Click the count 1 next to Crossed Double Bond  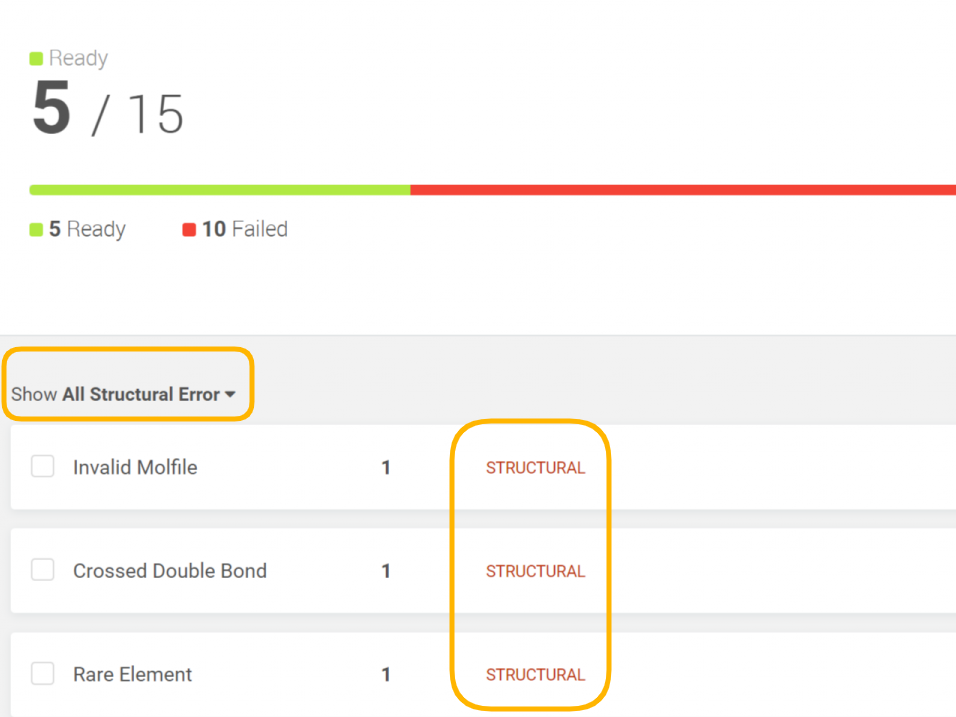point(386,571)
